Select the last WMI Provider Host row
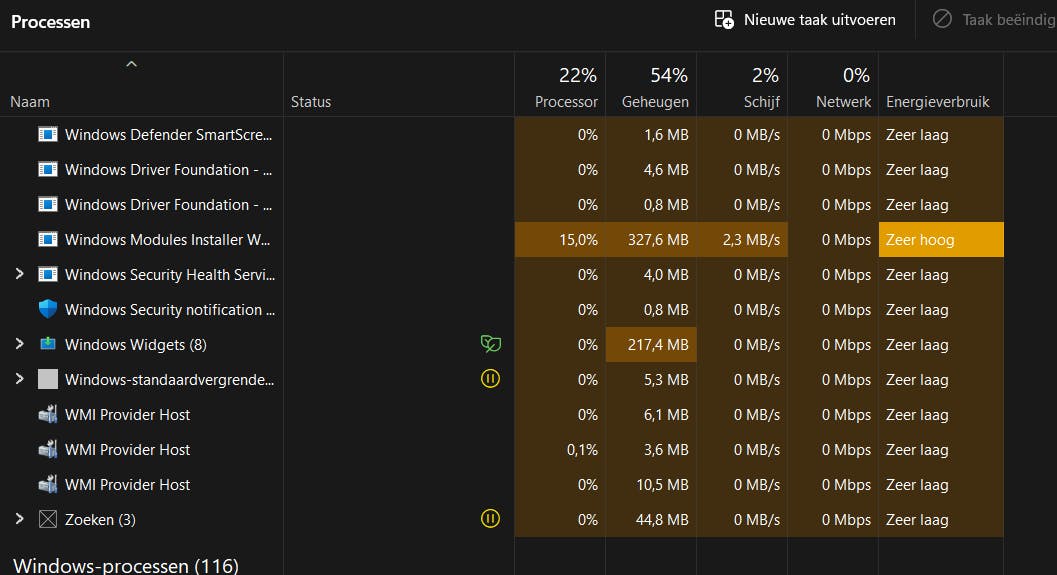Screen dimensions: 1057x575 tap(128, 485)
